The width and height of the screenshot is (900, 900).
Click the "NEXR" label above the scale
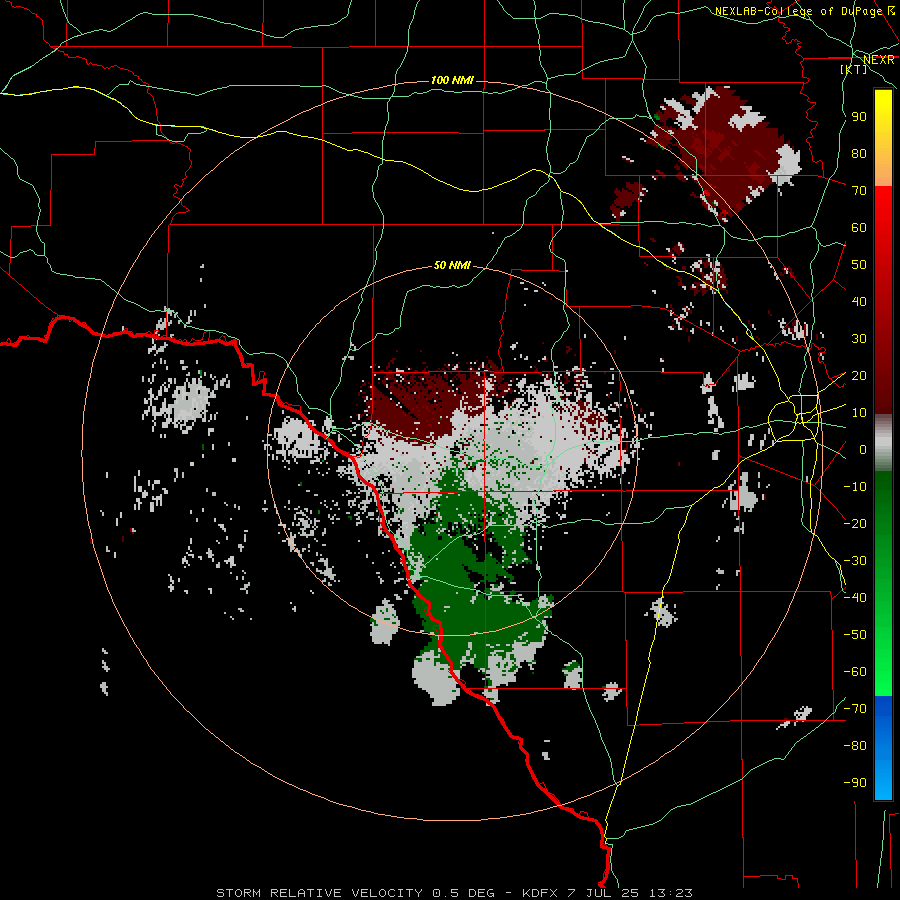(879, 60)
